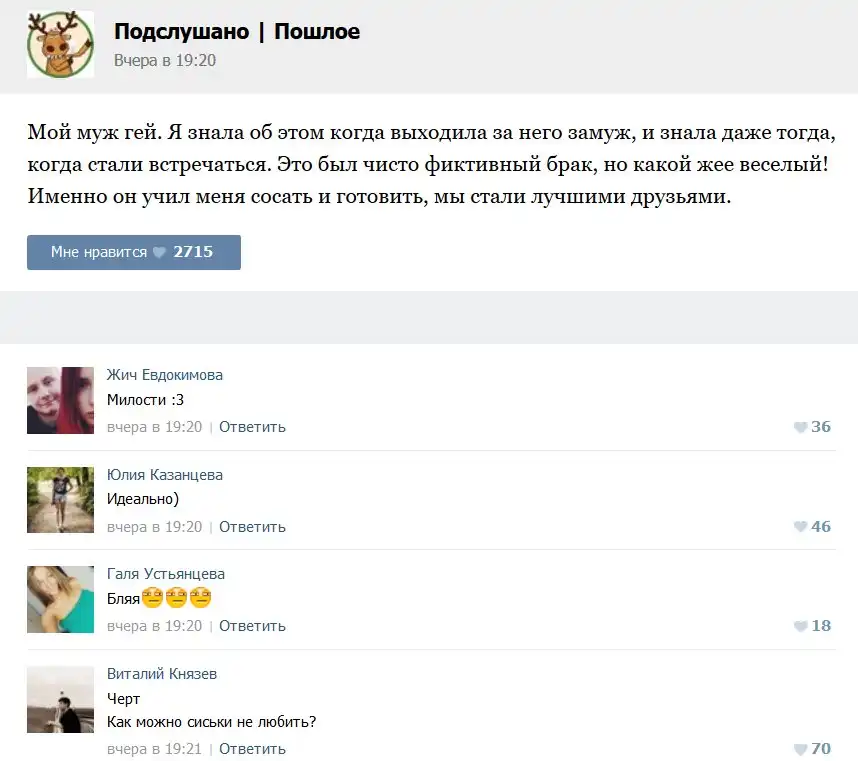The image size is (858, 761).
Task: Open the deer avatar of Подслушано group
Action: 60,44
